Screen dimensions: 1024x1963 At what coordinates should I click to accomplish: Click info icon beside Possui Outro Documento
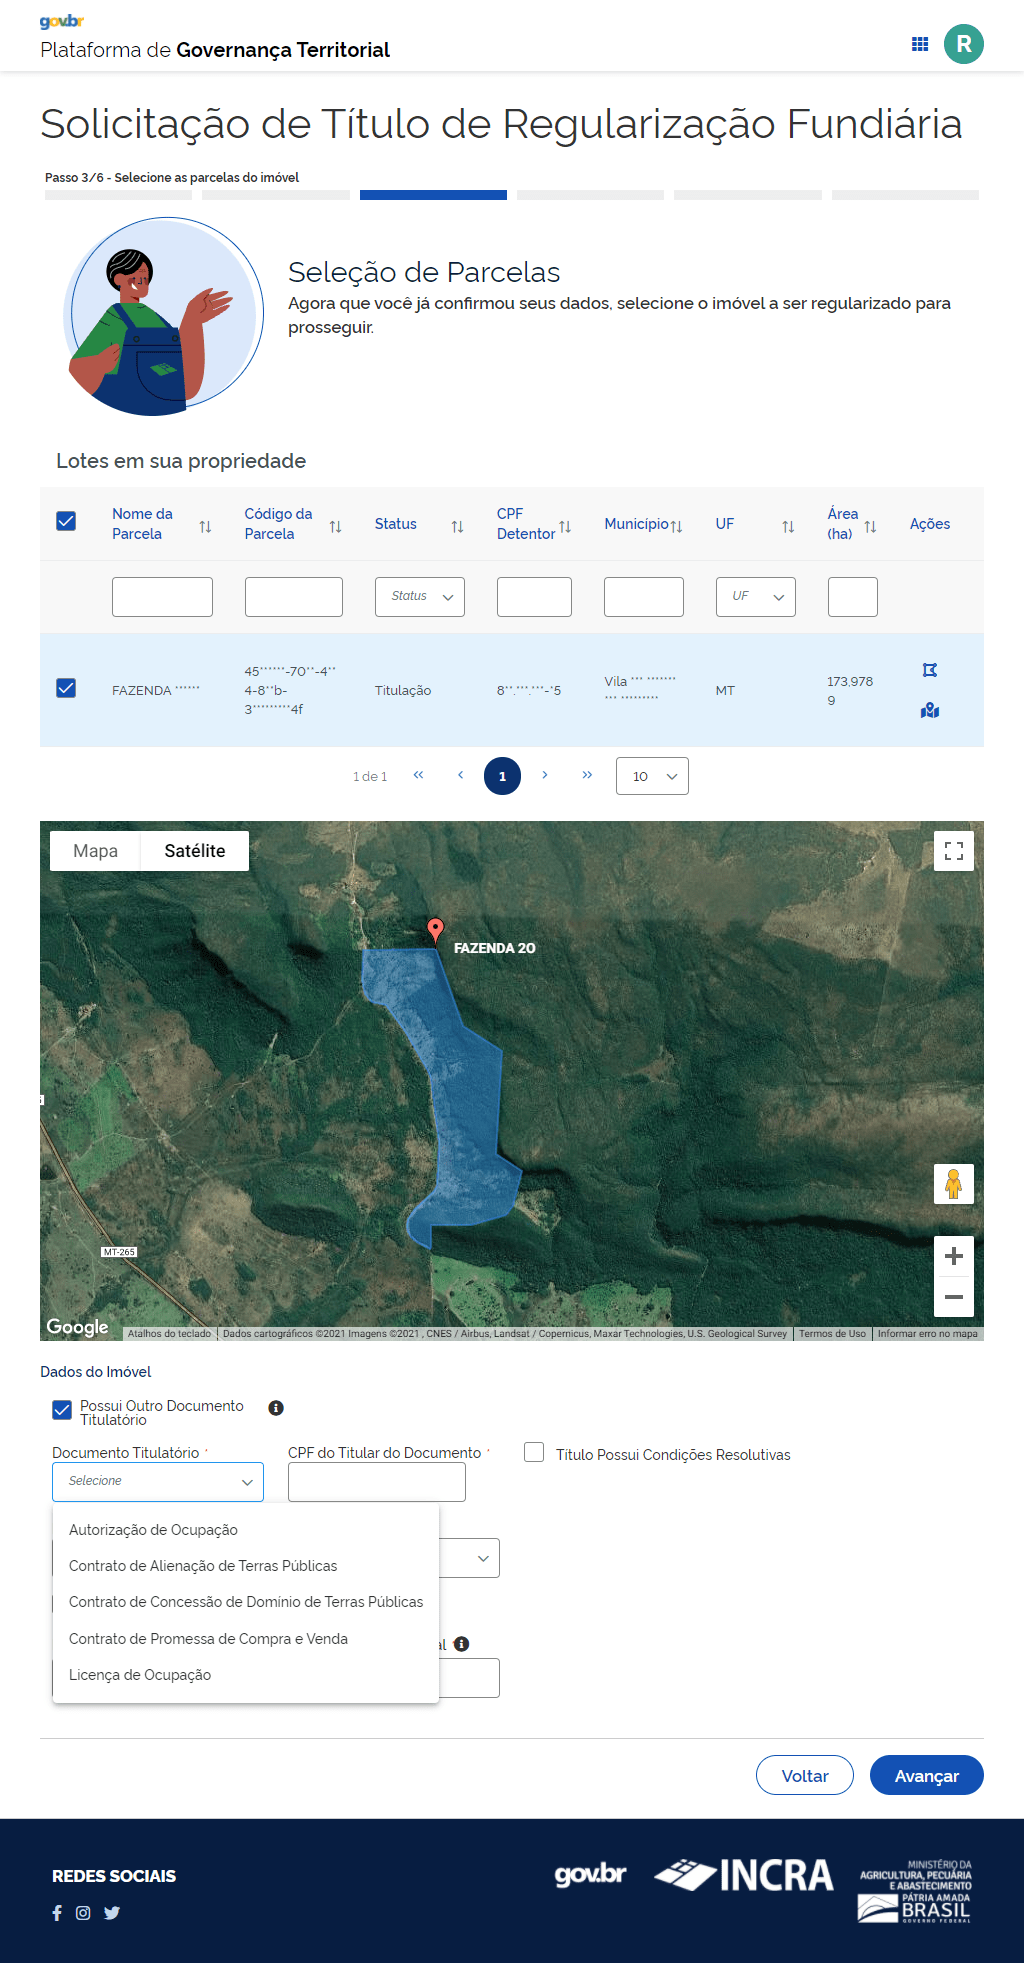276,1408
